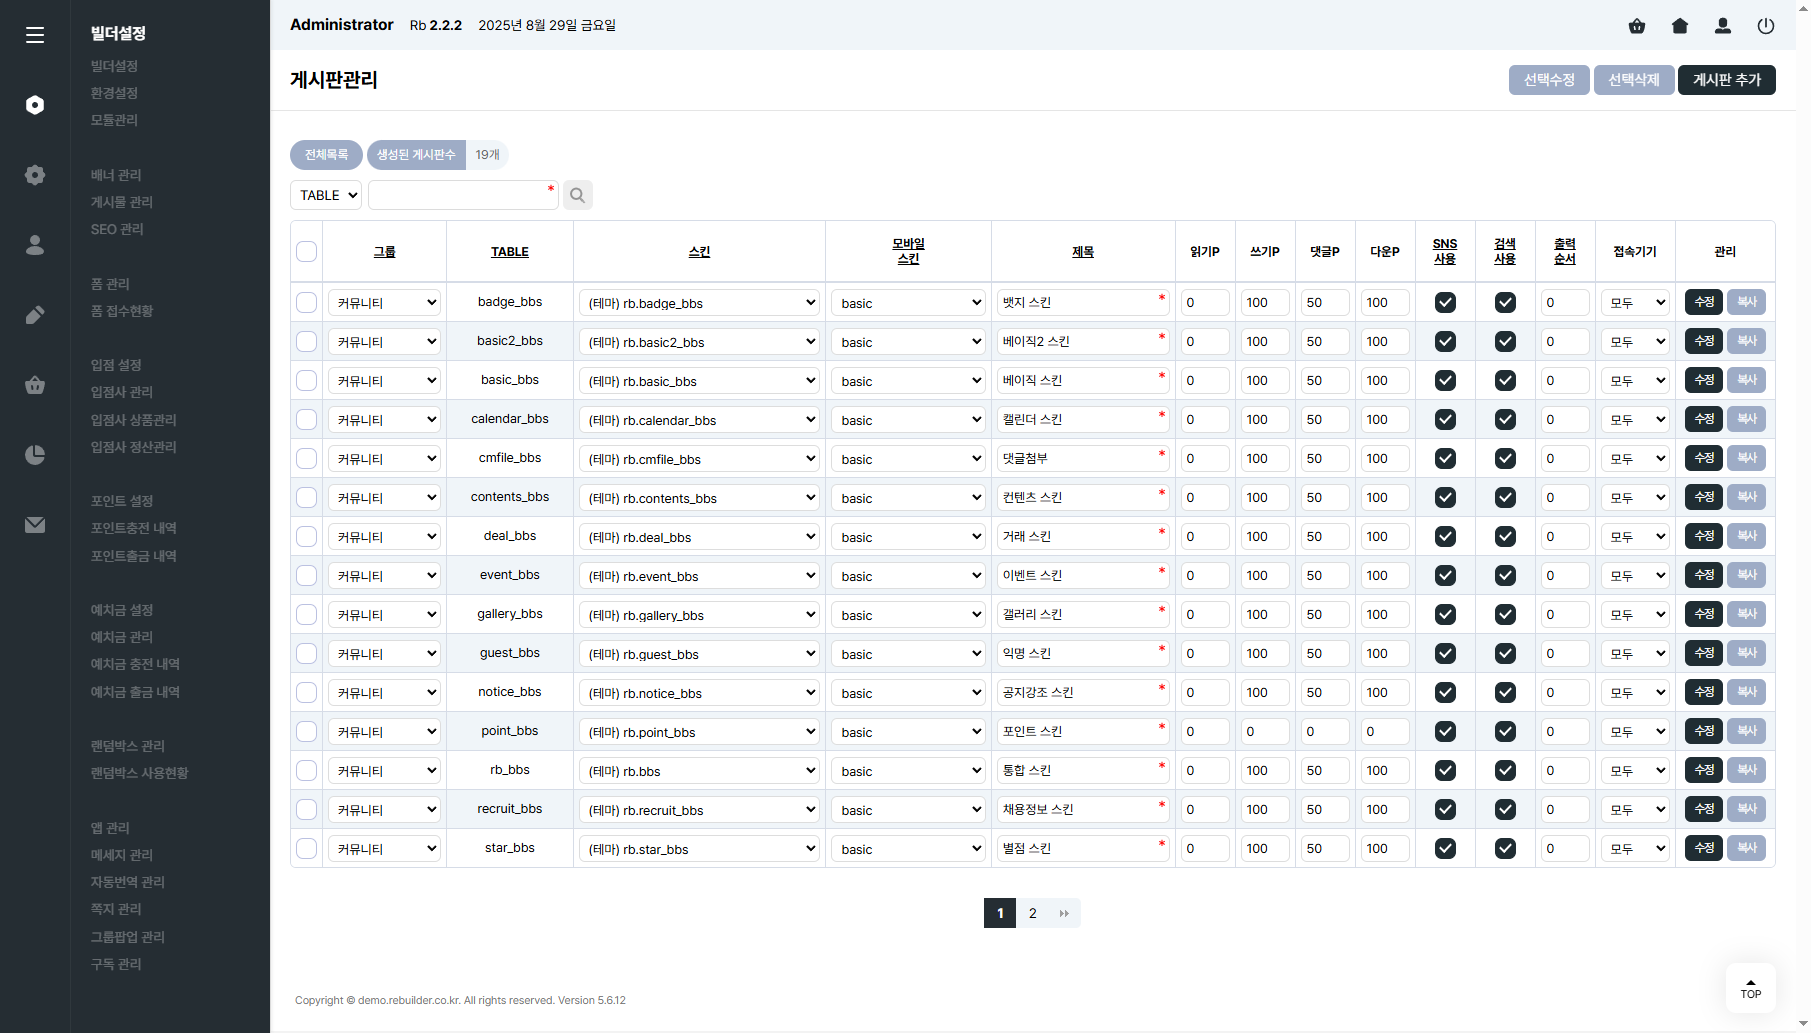Go to home via house icon
This screenshot has height=1033, width=1811.
[x=1680, y=26]
